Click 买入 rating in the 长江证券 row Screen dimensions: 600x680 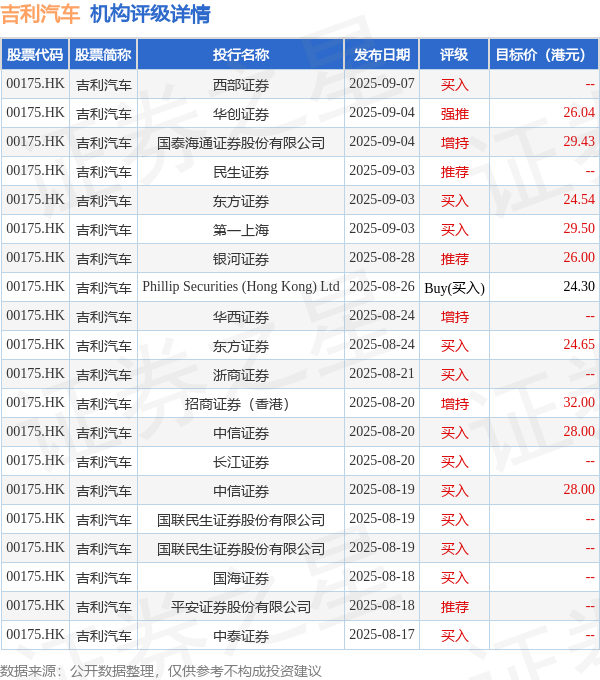point(454,462)
